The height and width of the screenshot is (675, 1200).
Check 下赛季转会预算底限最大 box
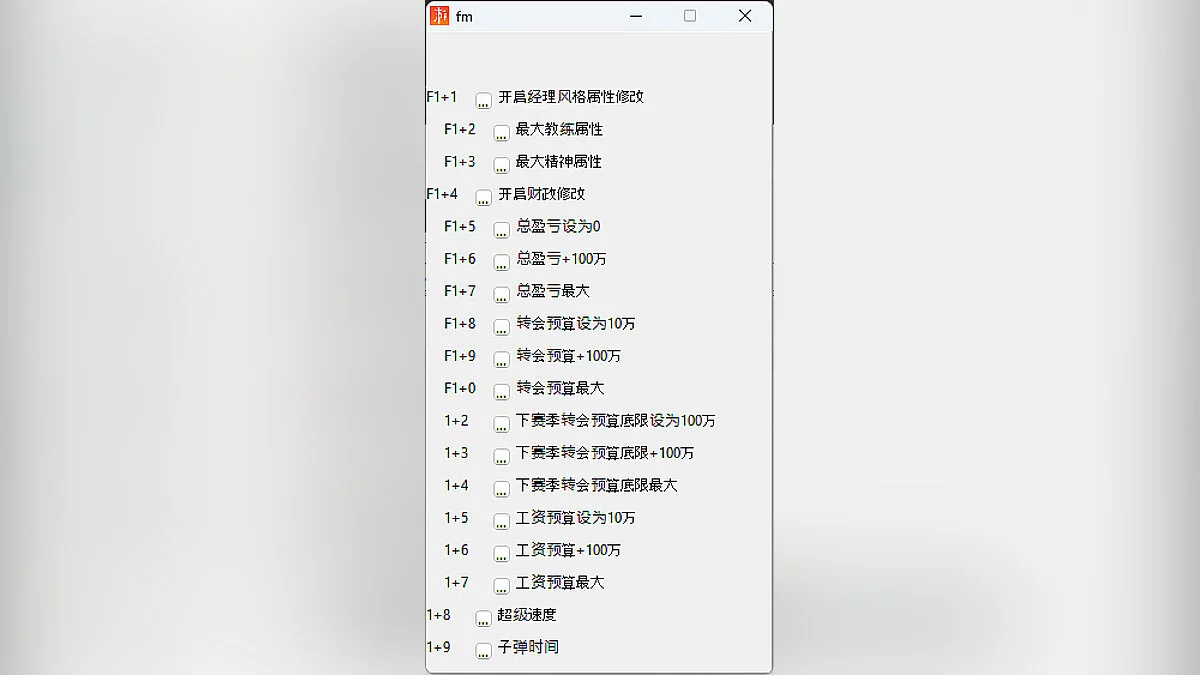(502, 488)
